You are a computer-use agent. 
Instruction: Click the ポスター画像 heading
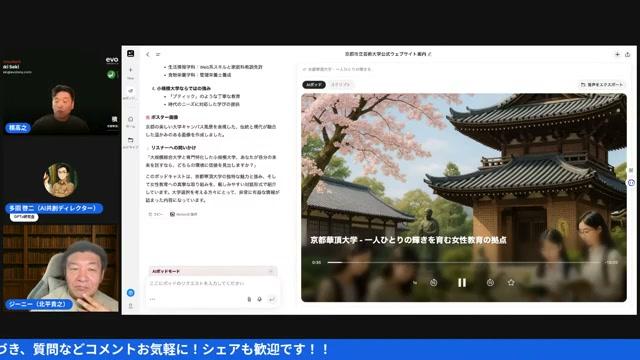tap(164, 117)
